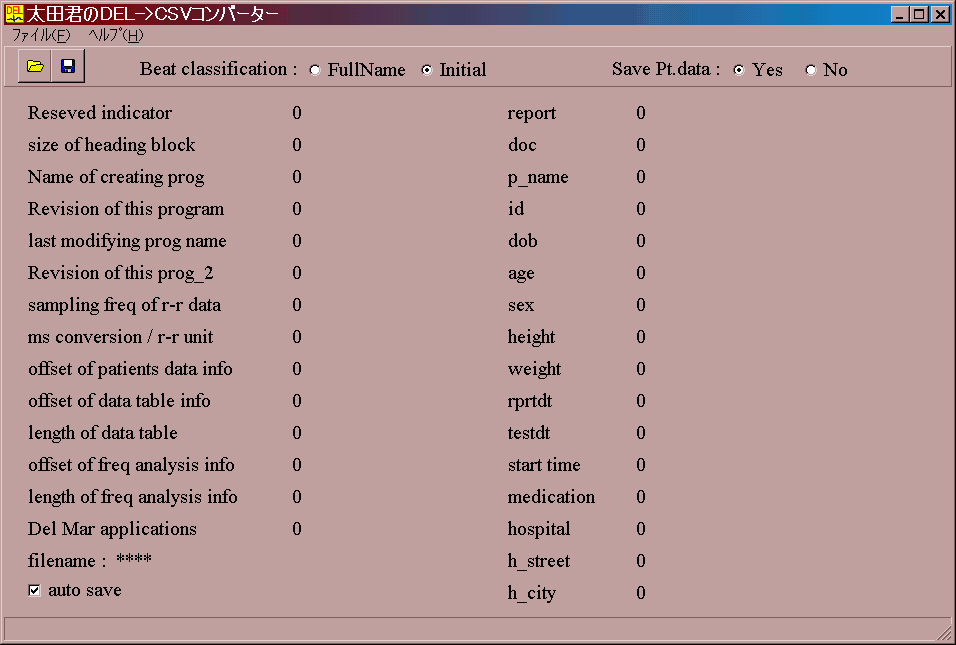Choose Yes for Save Pt.data

[740, 70]
